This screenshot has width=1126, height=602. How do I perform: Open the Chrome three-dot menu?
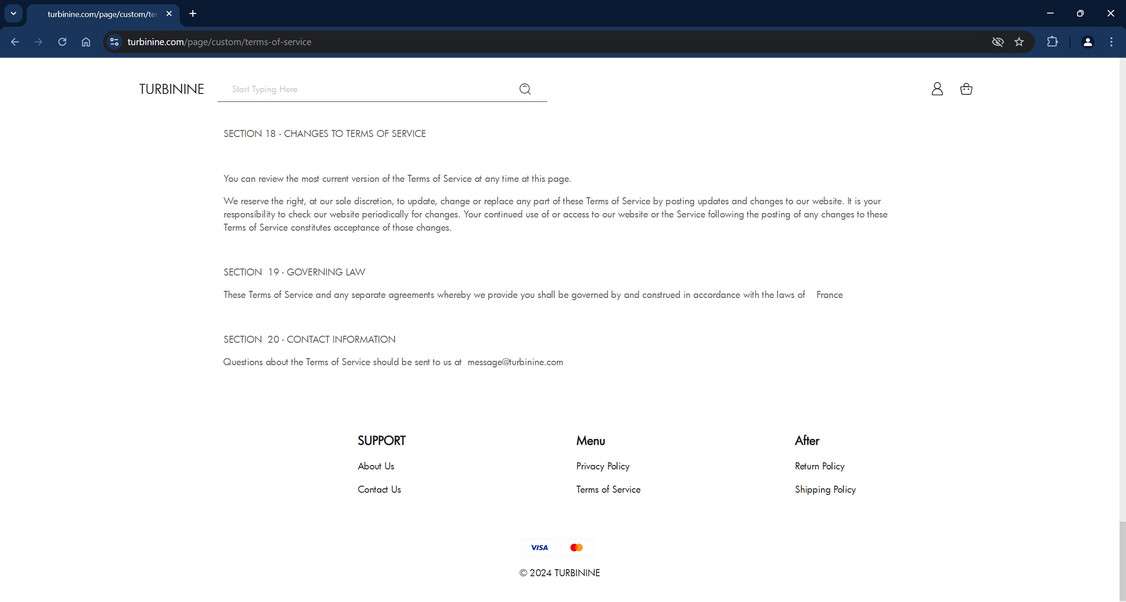point(1111,42)
